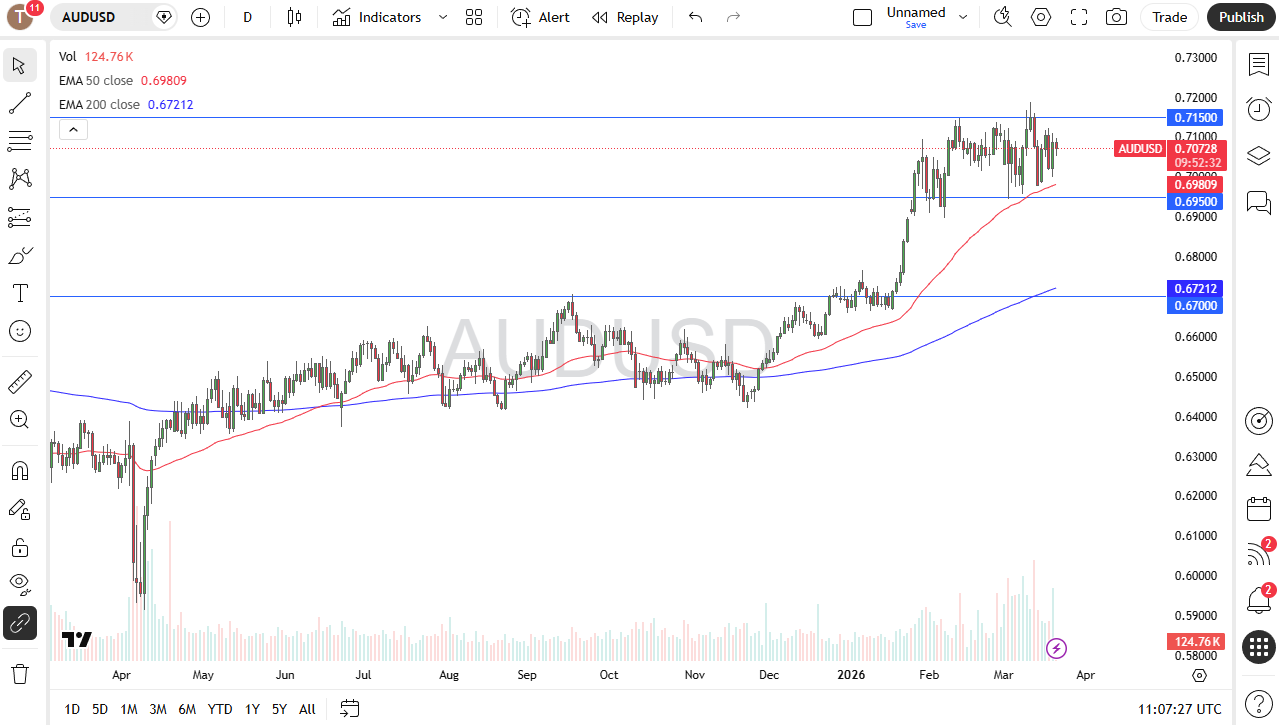
Task: Undo the last chart action
Action: (696, 17)
